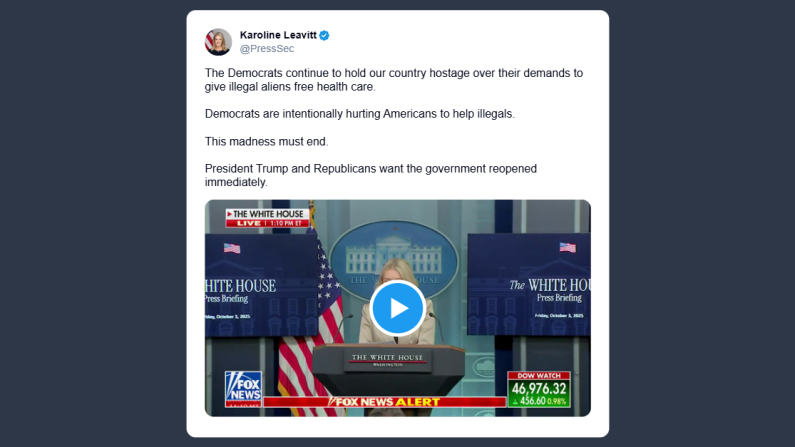Click the Fox News logo in video
Viewport: 795px width, 447px height.
(x=243, y=389)
